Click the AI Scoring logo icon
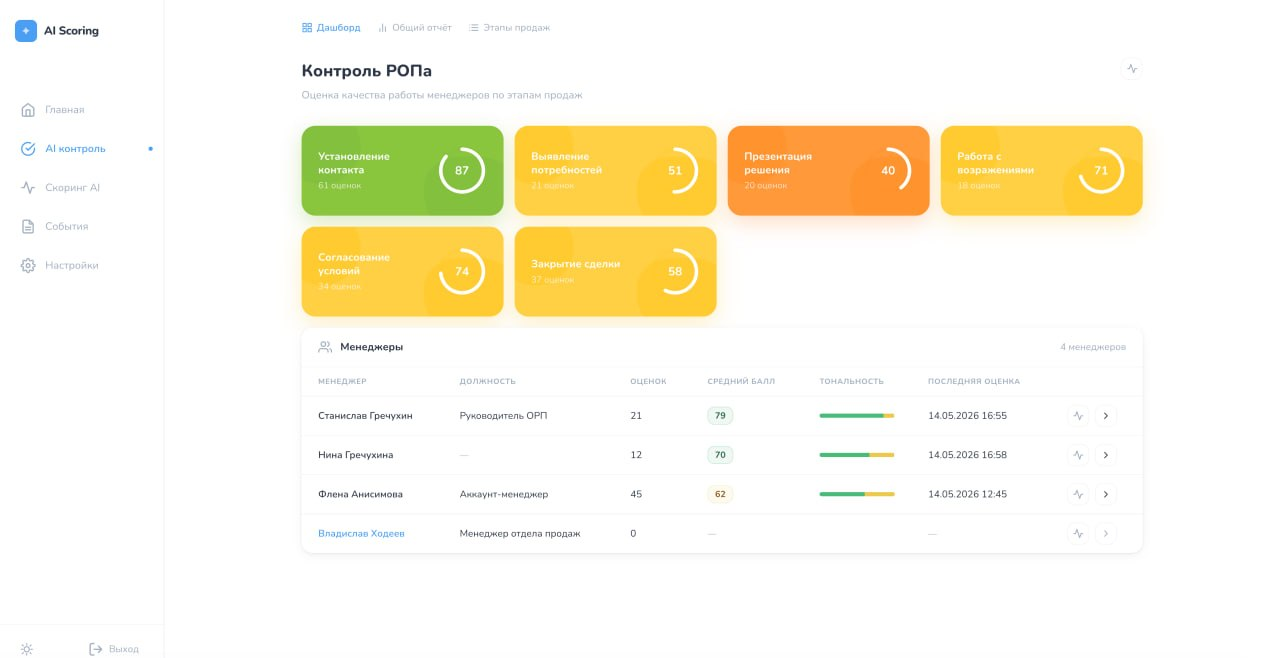The width and height of the screenshot is (1280, 658). [26, 31]
